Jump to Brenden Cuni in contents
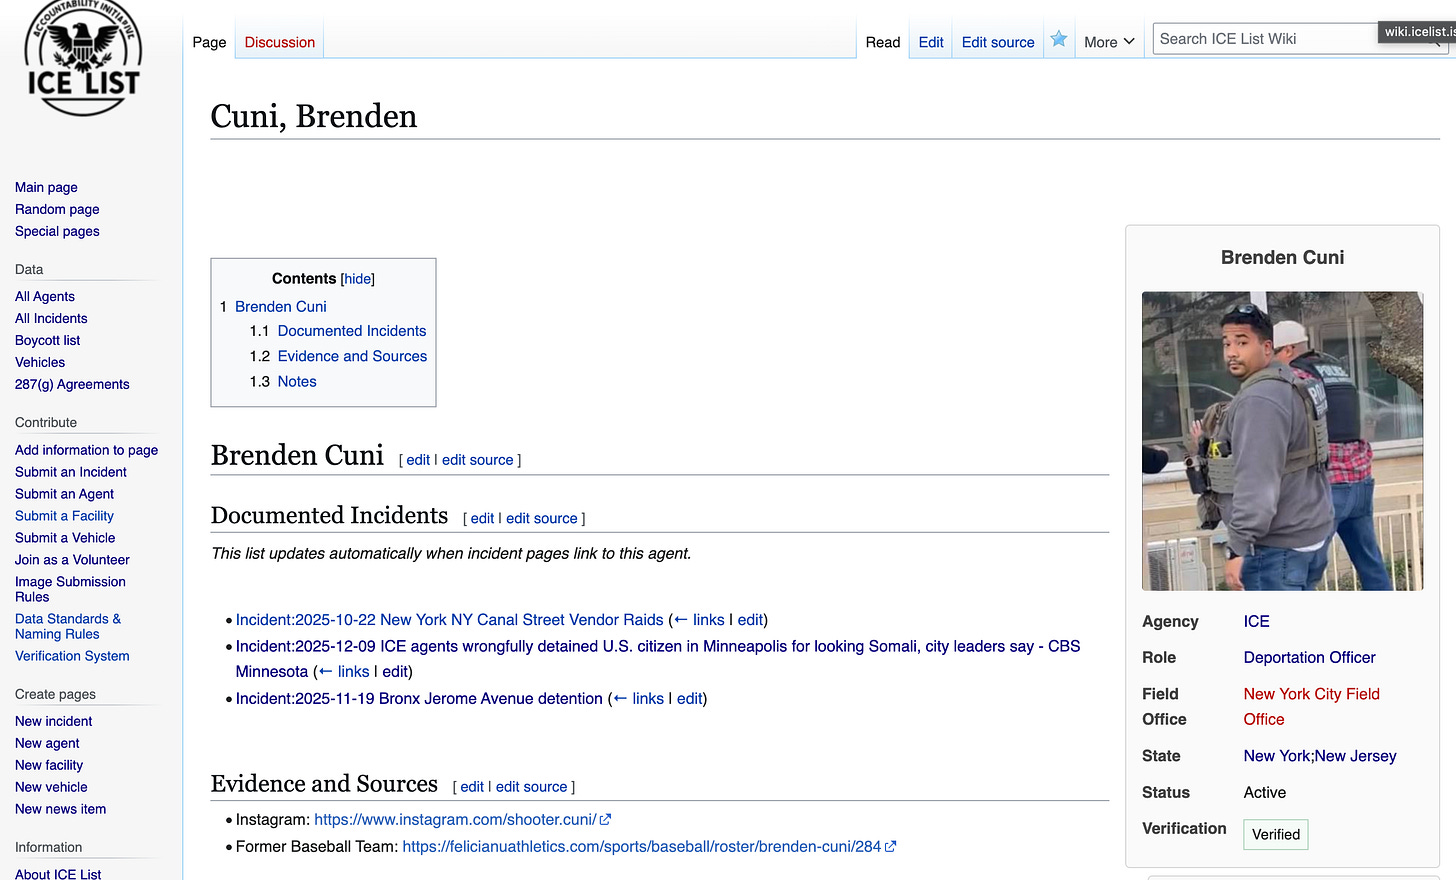The width and height of the screenshot is (1456, 880). 281,307
